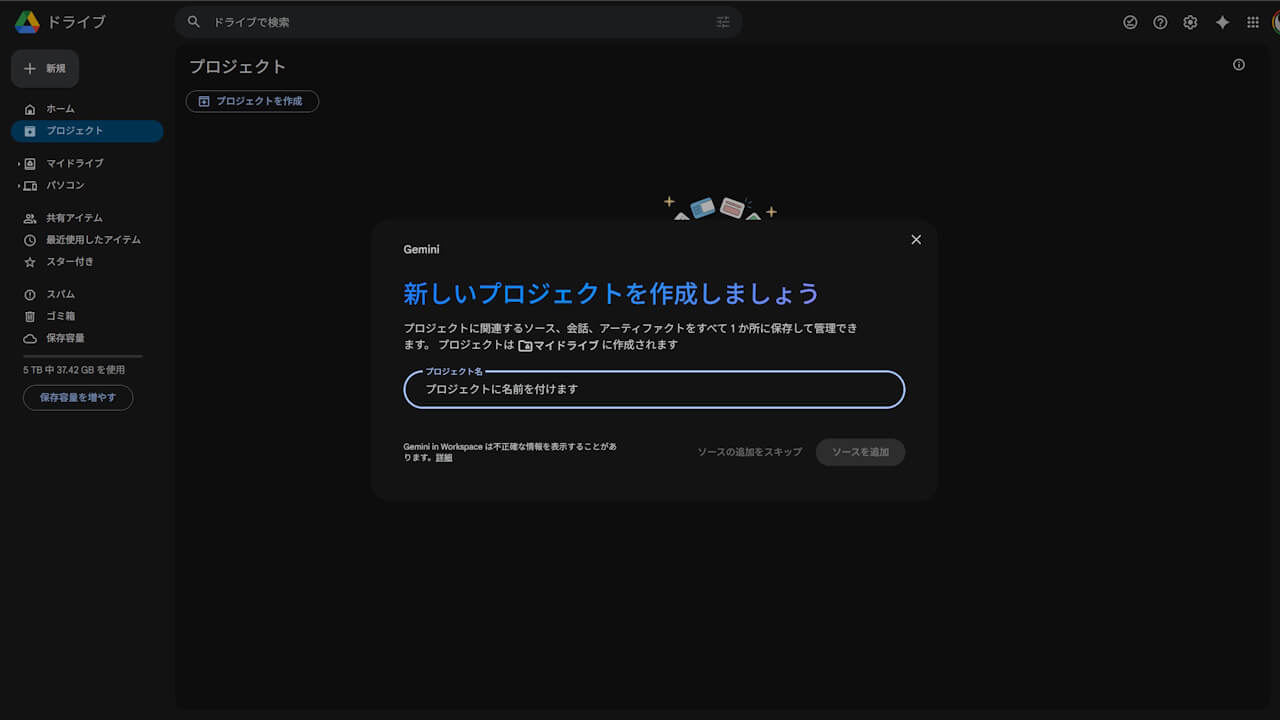The height and width of the screenshot is (720, 1280).
Task: Click the Google Drive logo icon
Action: pos(27,22)
